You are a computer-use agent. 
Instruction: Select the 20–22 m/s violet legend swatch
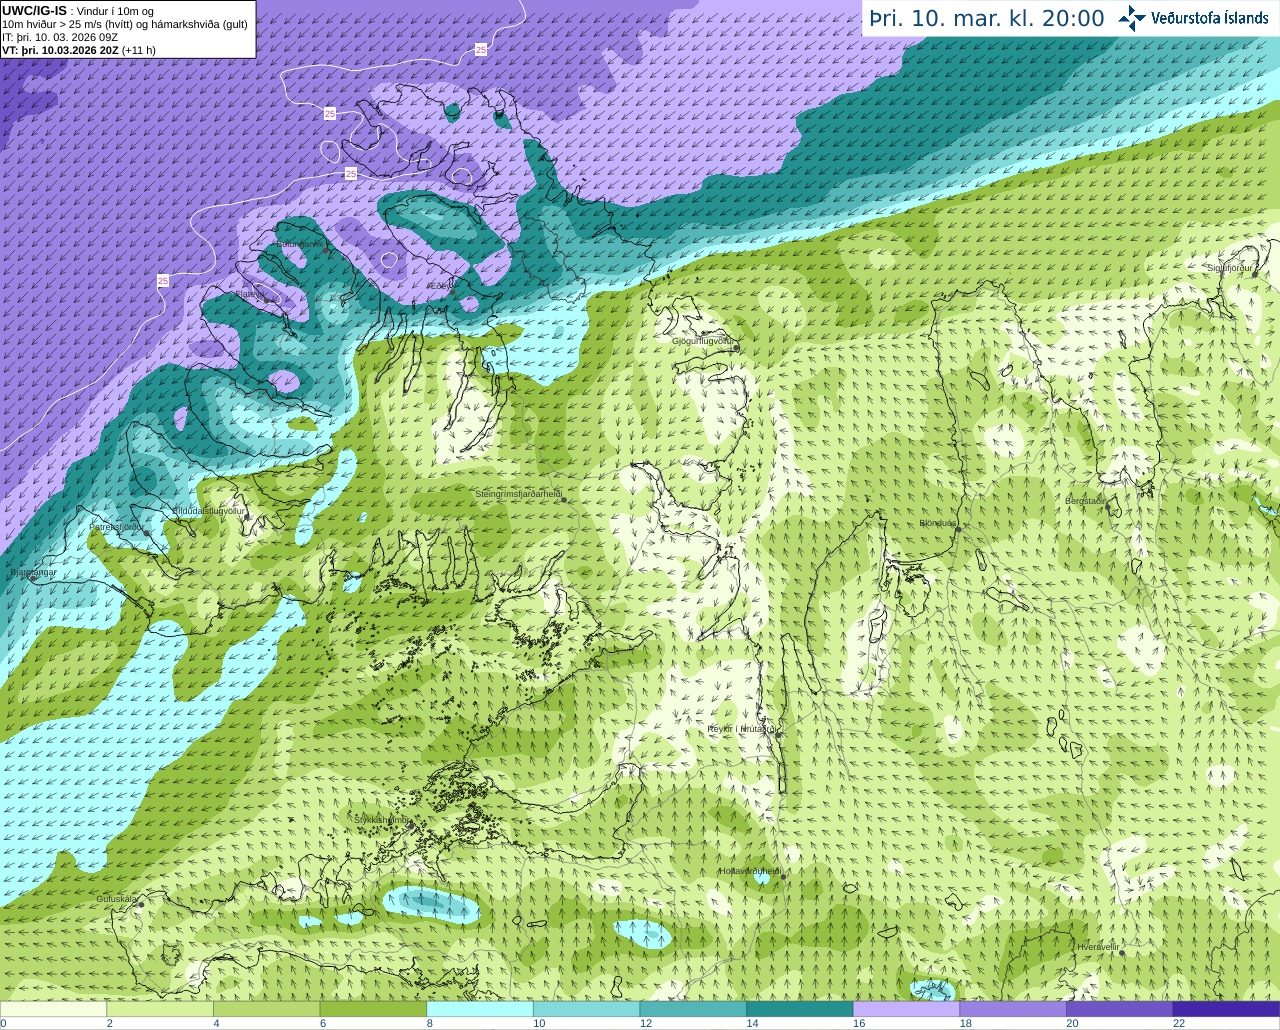(1120, 1009)
